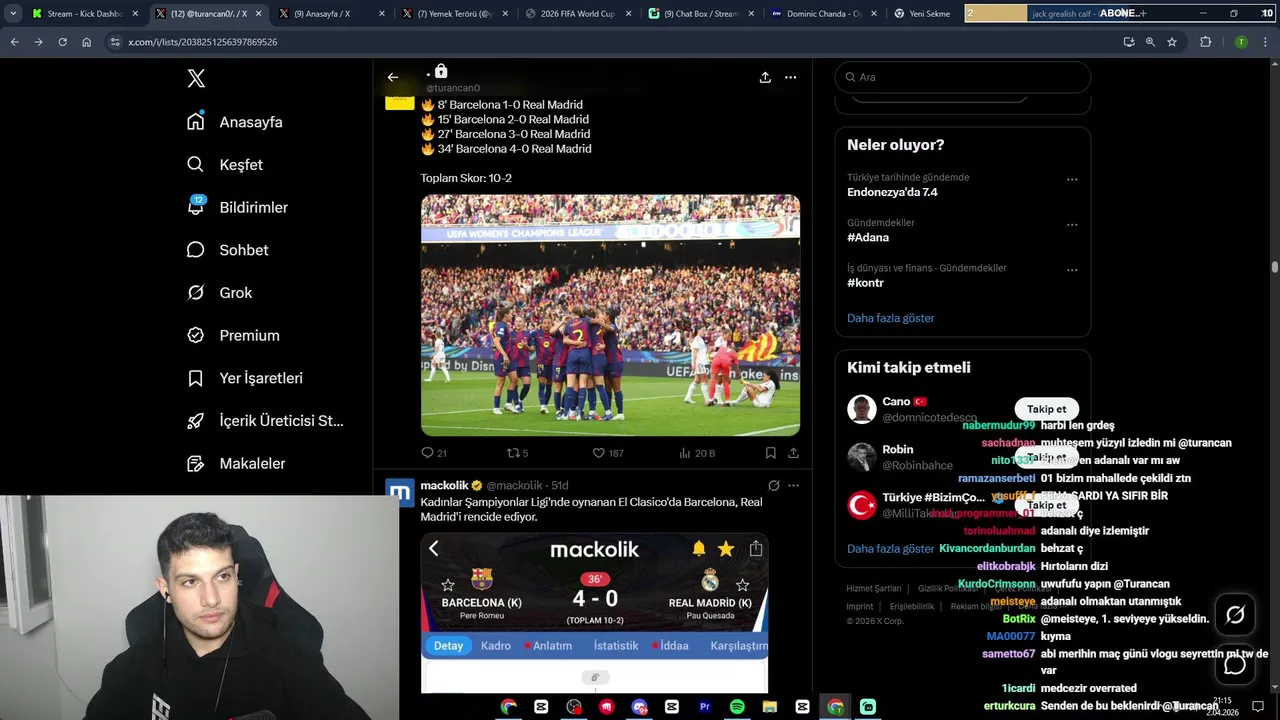Click the Grok icon on mackolik post

pyautogui.click(x=773, y=485)
